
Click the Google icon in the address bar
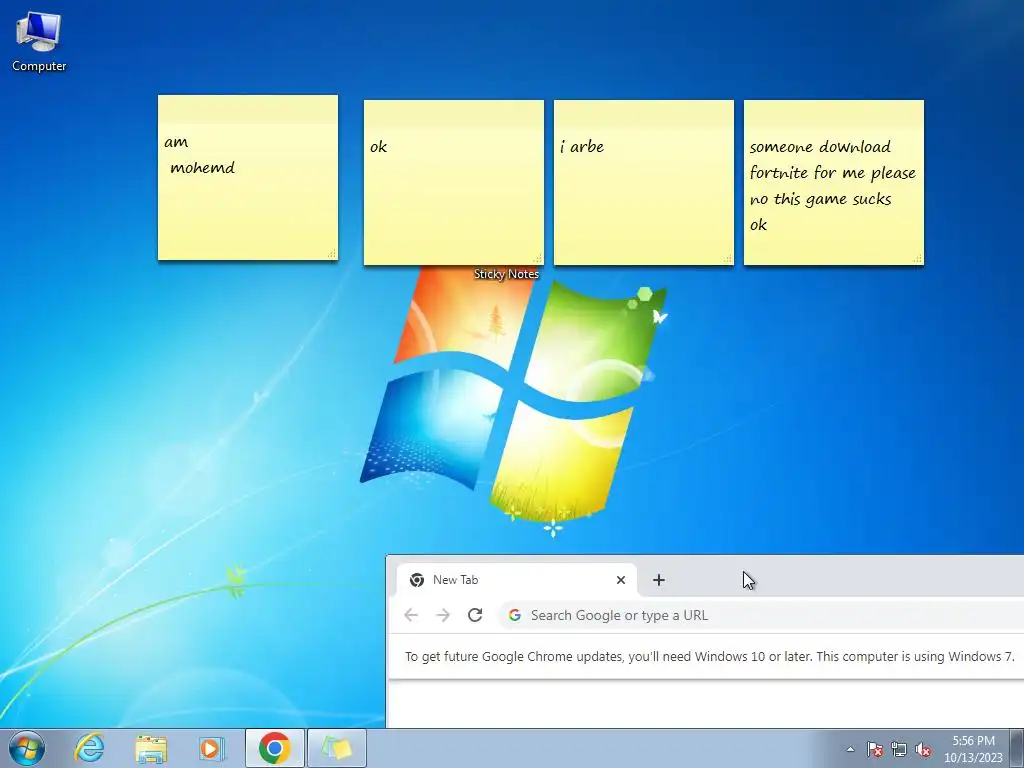(x=515, y=615)
